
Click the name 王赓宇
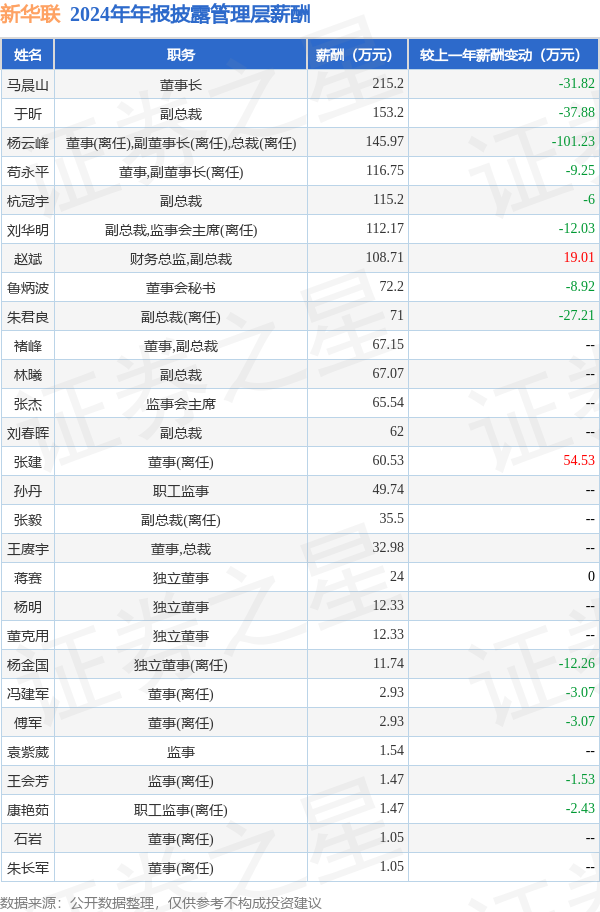click(28, 549)
